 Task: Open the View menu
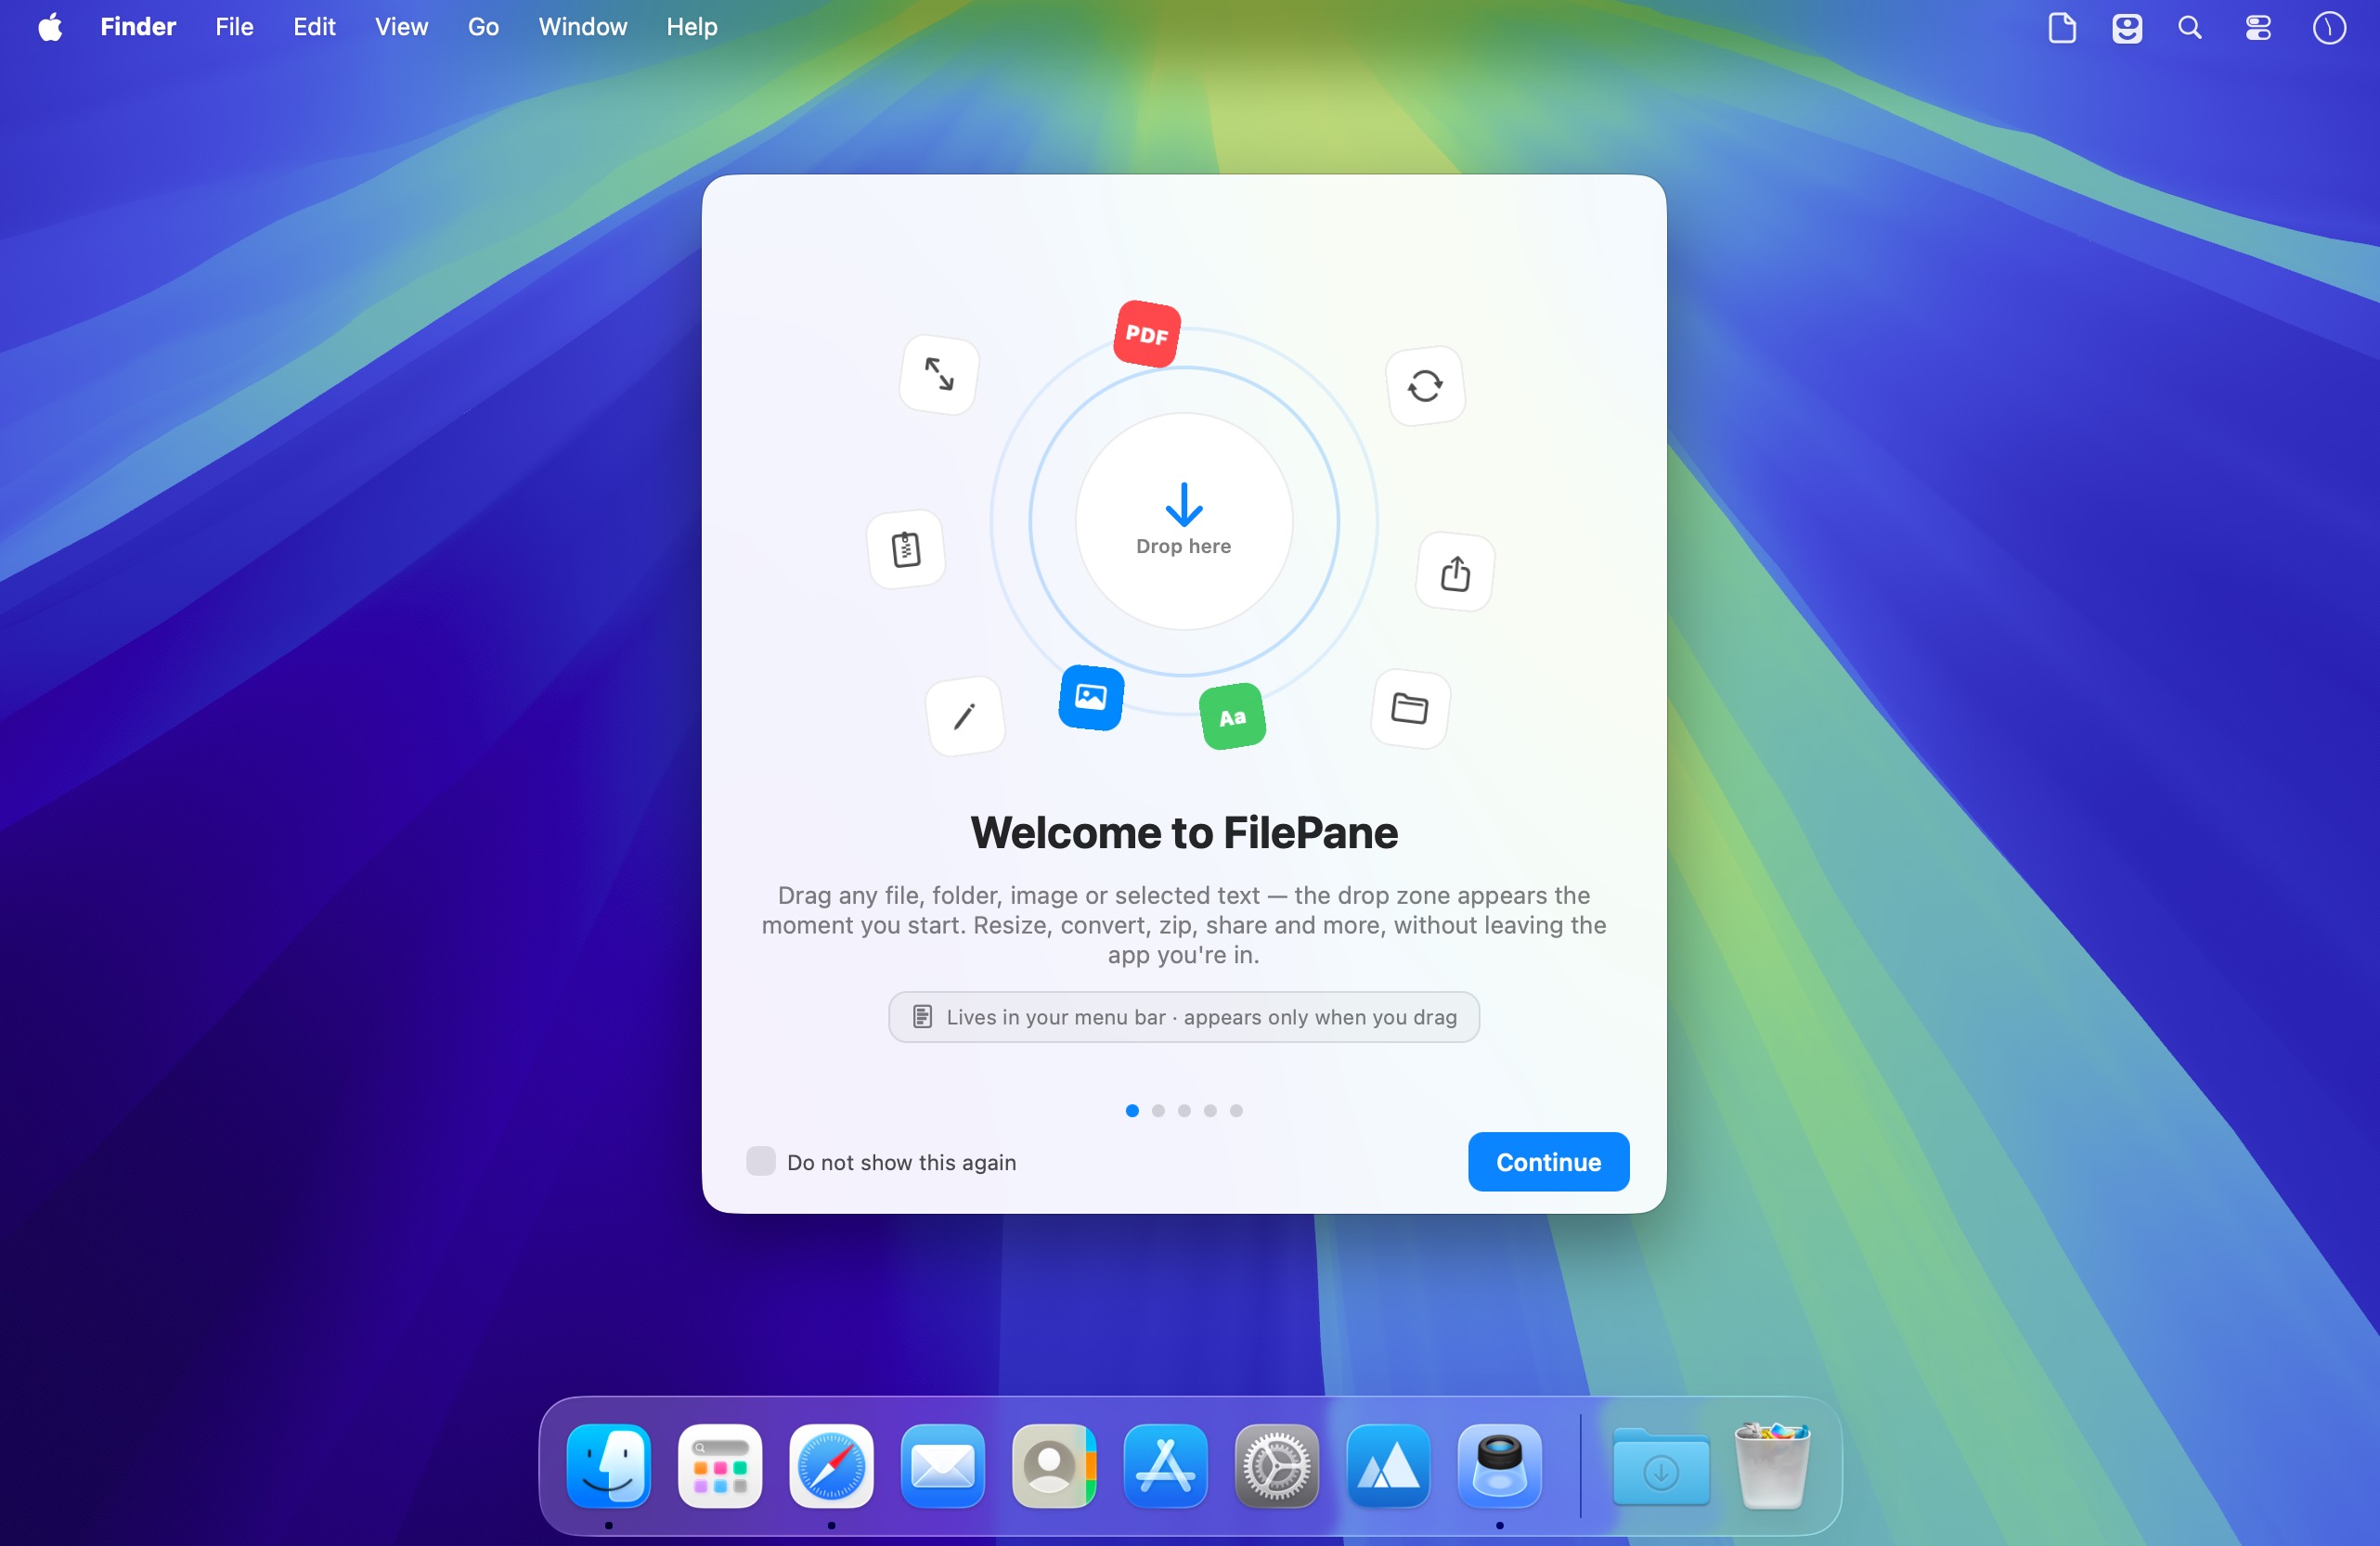(x=401, y=27)
